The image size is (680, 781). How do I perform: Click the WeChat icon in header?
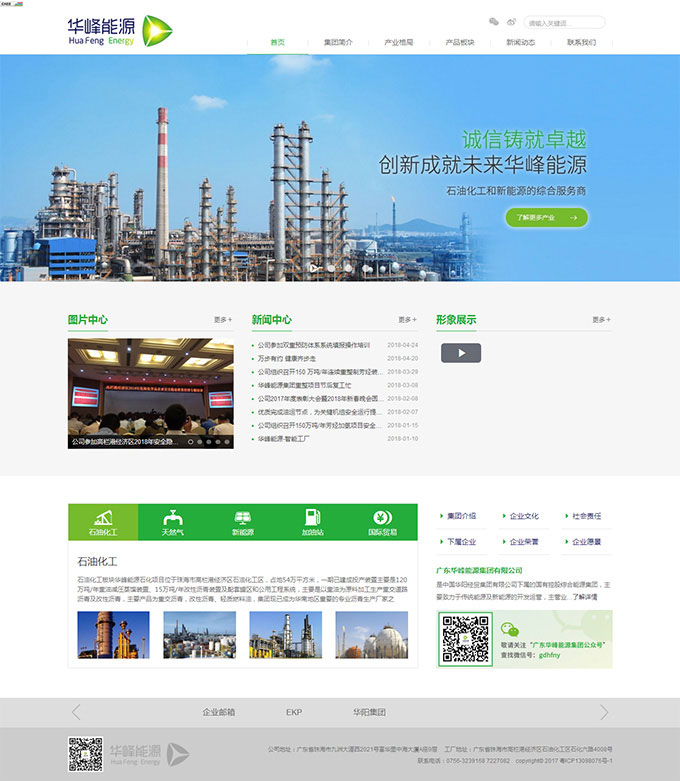pyautogui.click(x=493, y=21)
